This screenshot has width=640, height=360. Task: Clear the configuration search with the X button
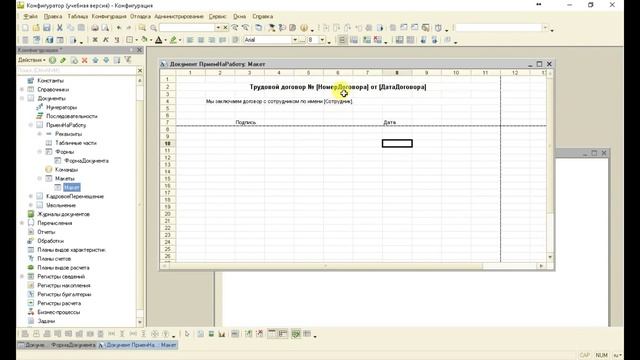[x=140, y=71]
